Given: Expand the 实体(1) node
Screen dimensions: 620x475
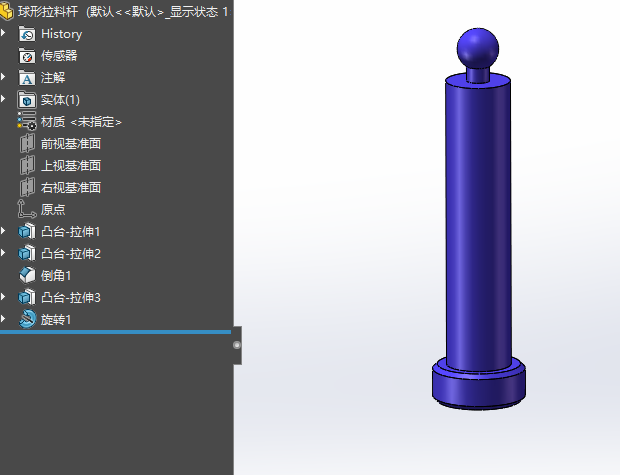Looking at the screenshot, I should (x=4, y=99).
